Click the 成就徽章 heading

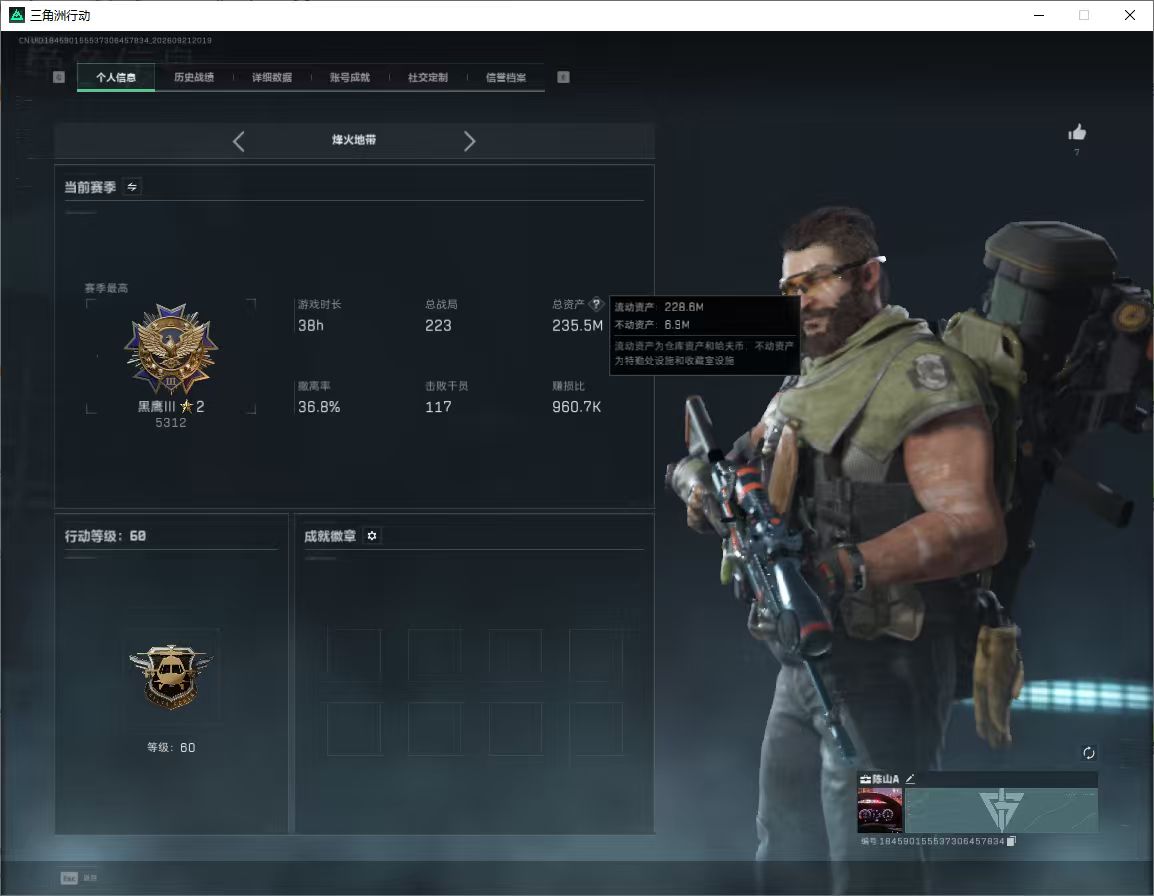330,536
